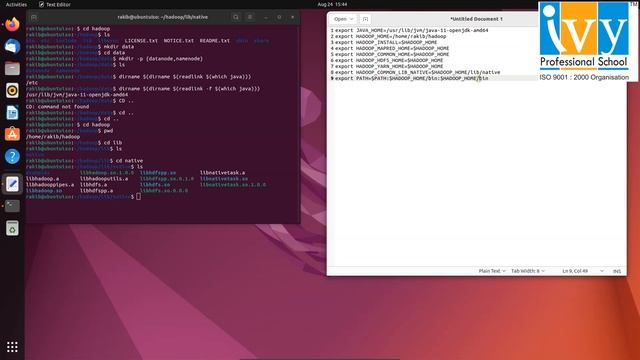Click libhadooppipes.a in terminal listing

point(50,184)
